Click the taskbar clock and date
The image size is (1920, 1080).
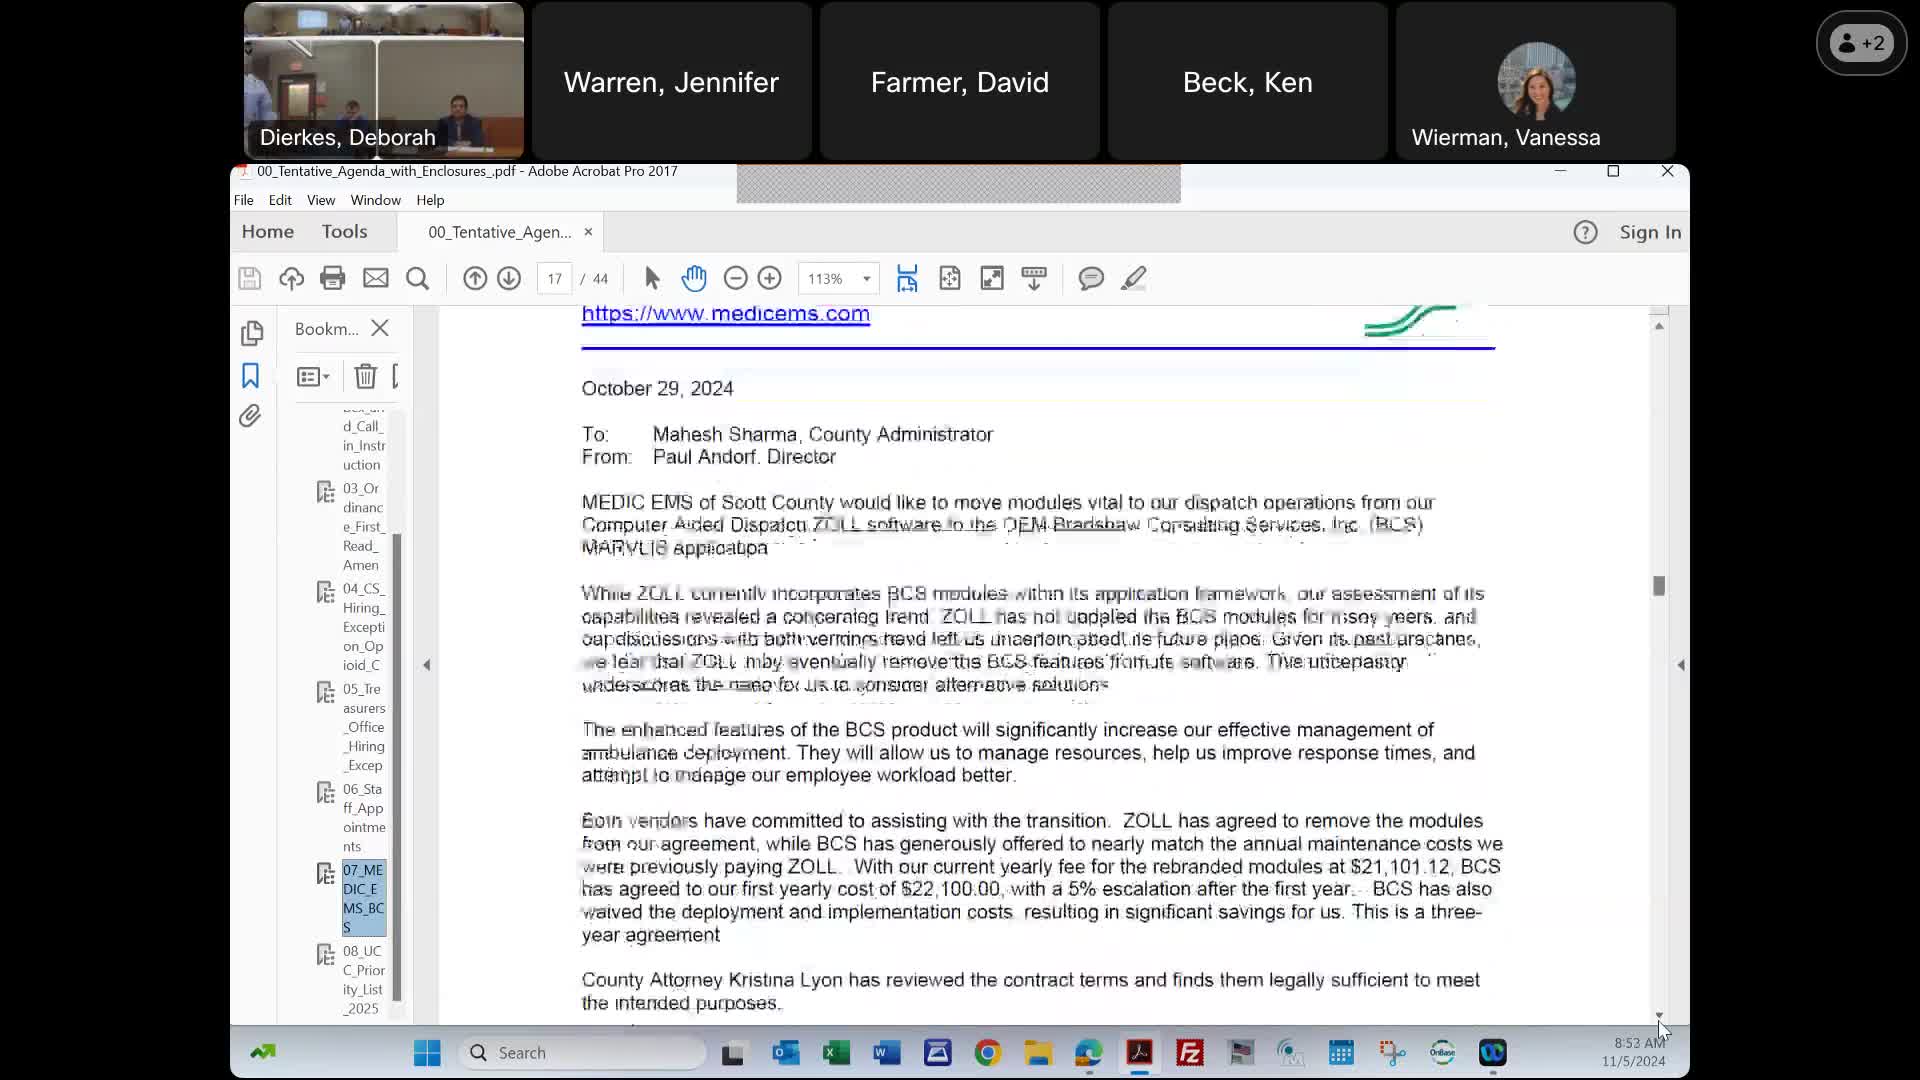1634,1052
